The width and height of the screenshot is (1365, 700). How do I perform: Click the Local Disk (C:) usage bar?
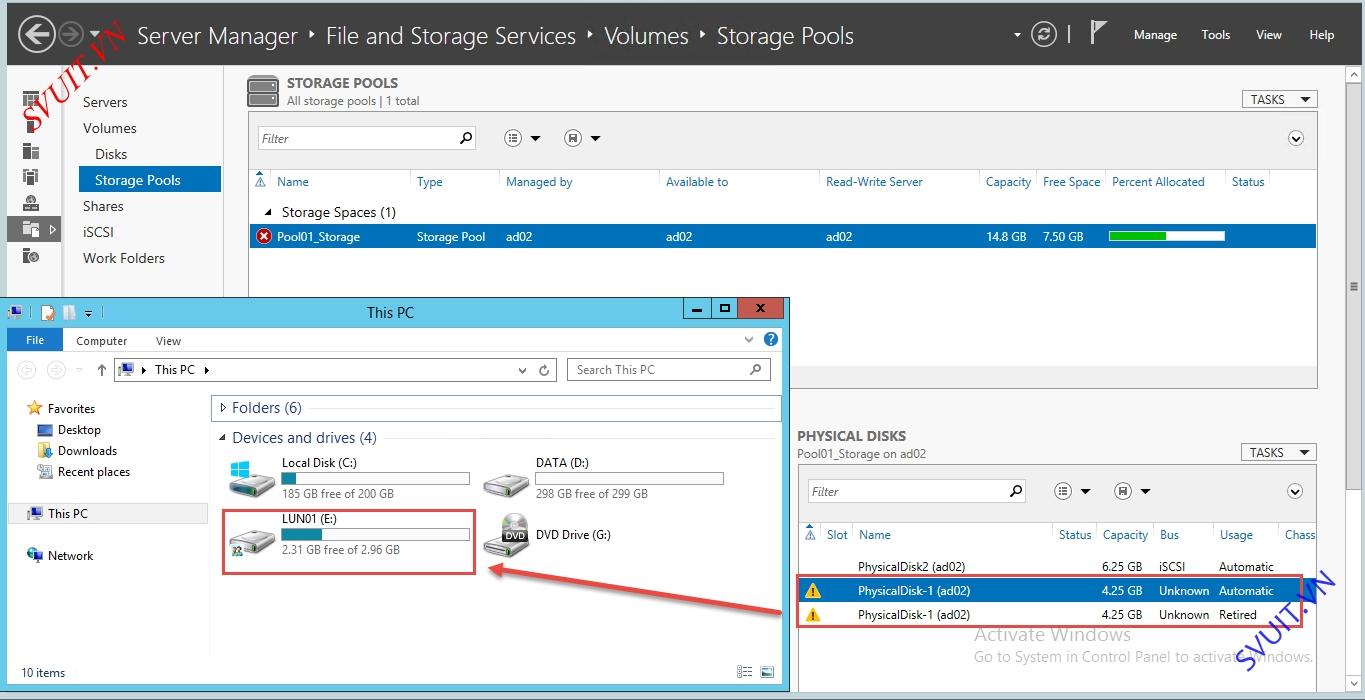(375, 479)
